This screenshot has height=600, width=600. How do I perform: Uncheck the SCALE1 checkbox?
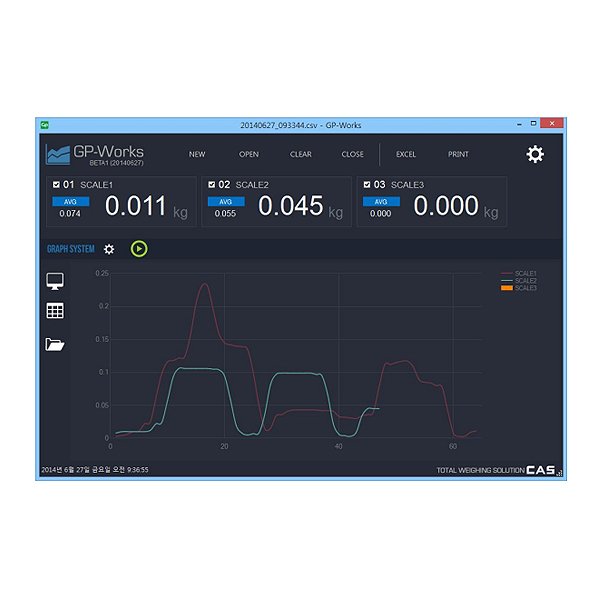[55, 185]
